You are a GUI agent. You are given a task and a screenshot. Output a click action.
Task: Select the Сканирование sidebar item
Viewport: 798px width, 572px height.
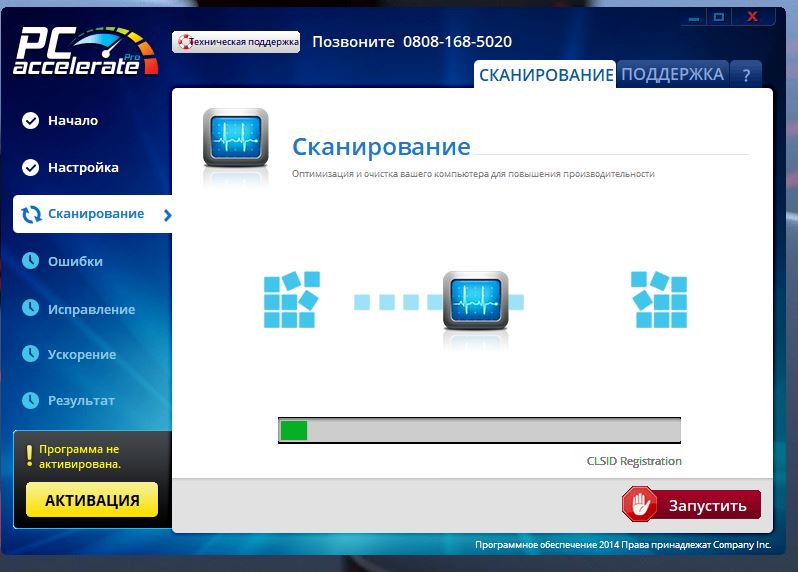(x=93, y=214)
